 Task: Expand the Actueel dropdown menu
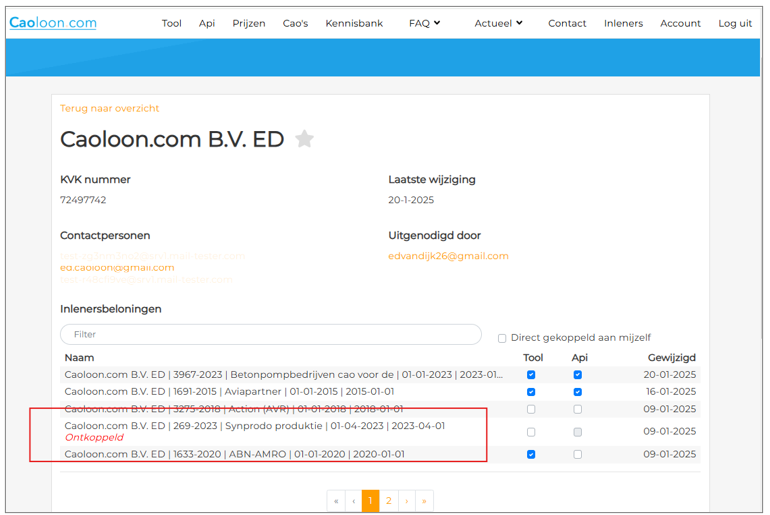click(x=498, y=23)
